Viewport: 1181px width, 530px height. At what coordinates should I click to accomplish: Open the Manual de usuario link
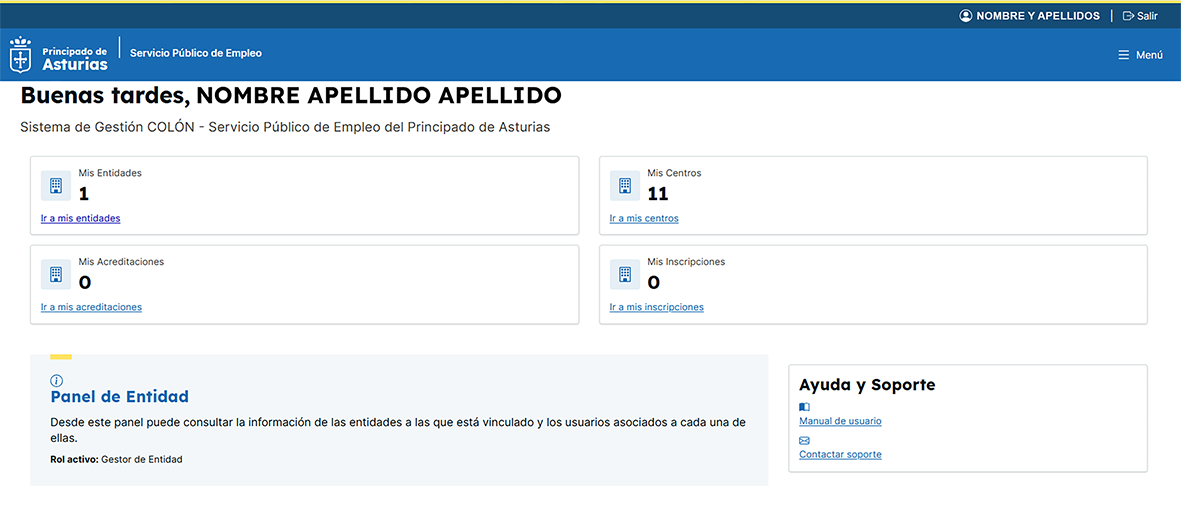[840, 421]
